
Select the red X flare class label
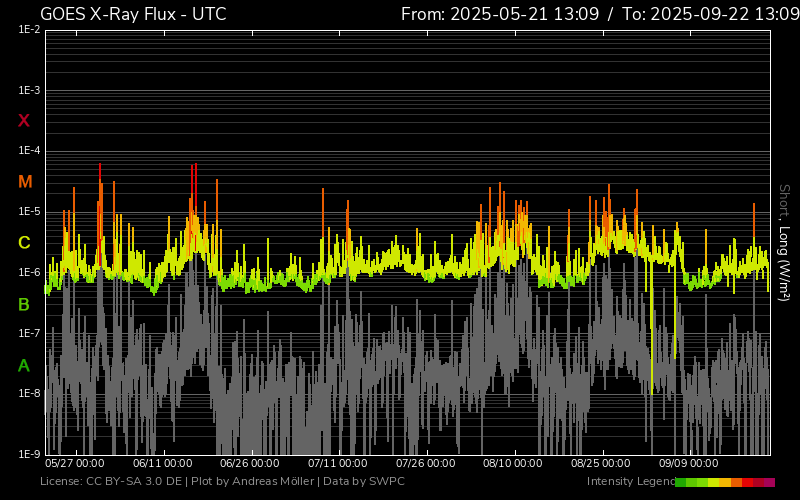pos(24,121)
